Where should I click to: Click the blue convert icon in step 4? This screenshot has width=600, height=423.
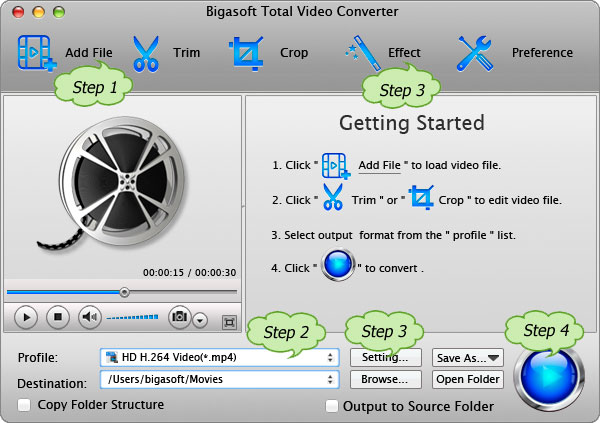(x=338, y=265)
